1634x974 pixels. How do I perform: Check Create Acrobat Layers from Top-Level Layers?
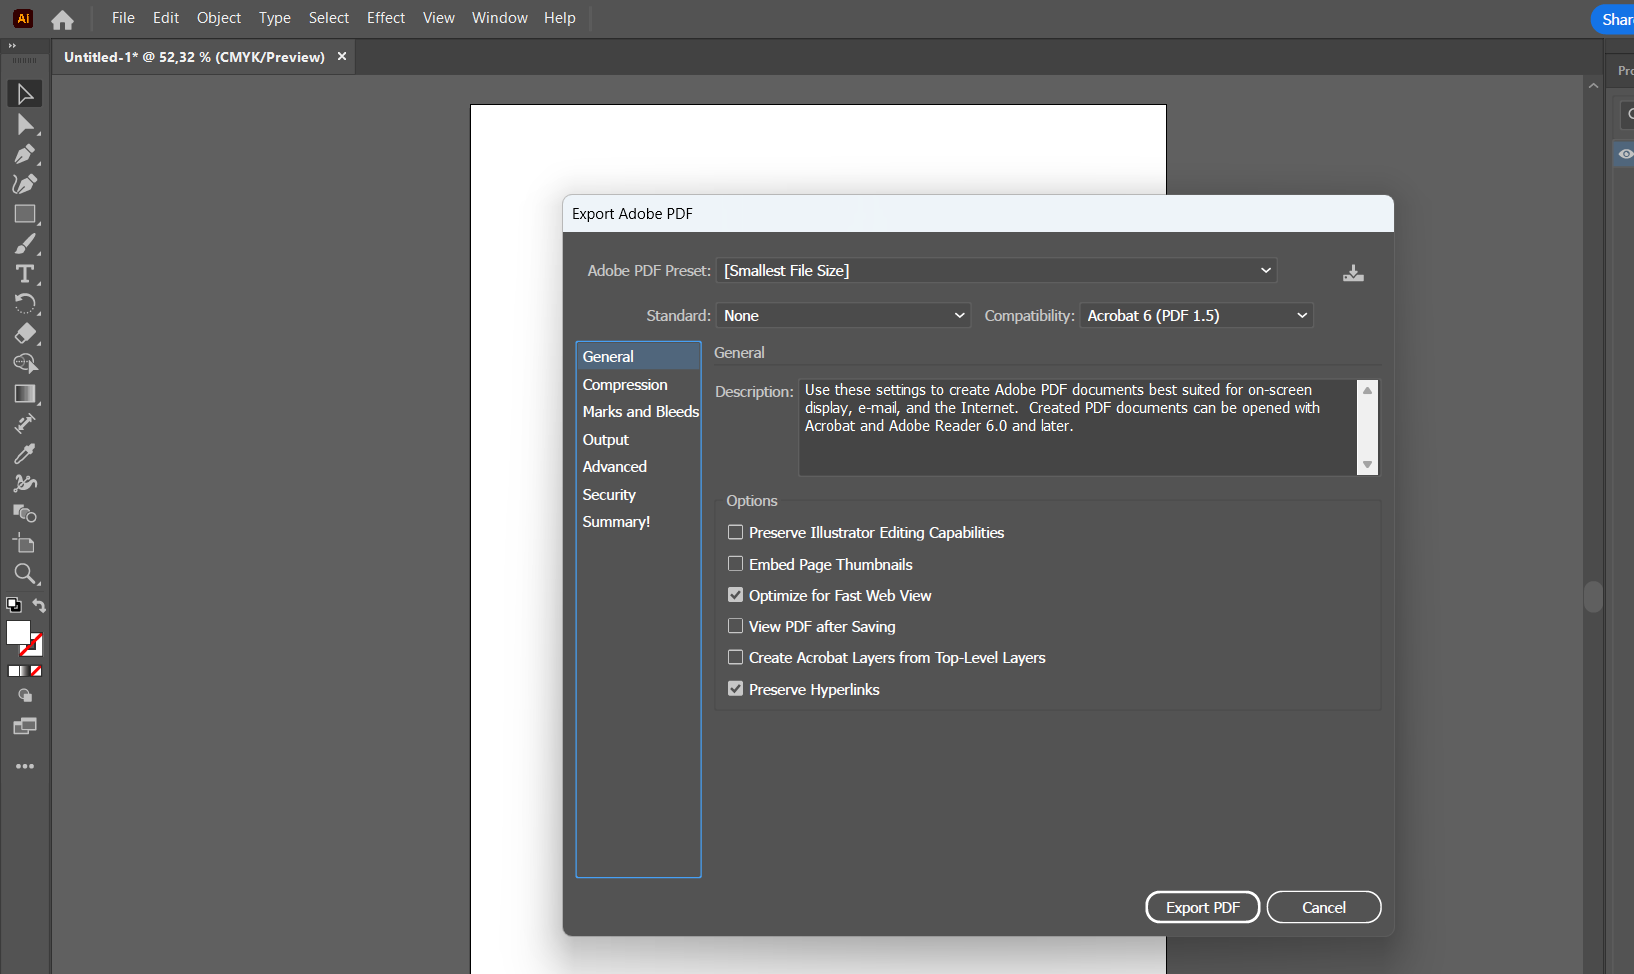[736, 657]
